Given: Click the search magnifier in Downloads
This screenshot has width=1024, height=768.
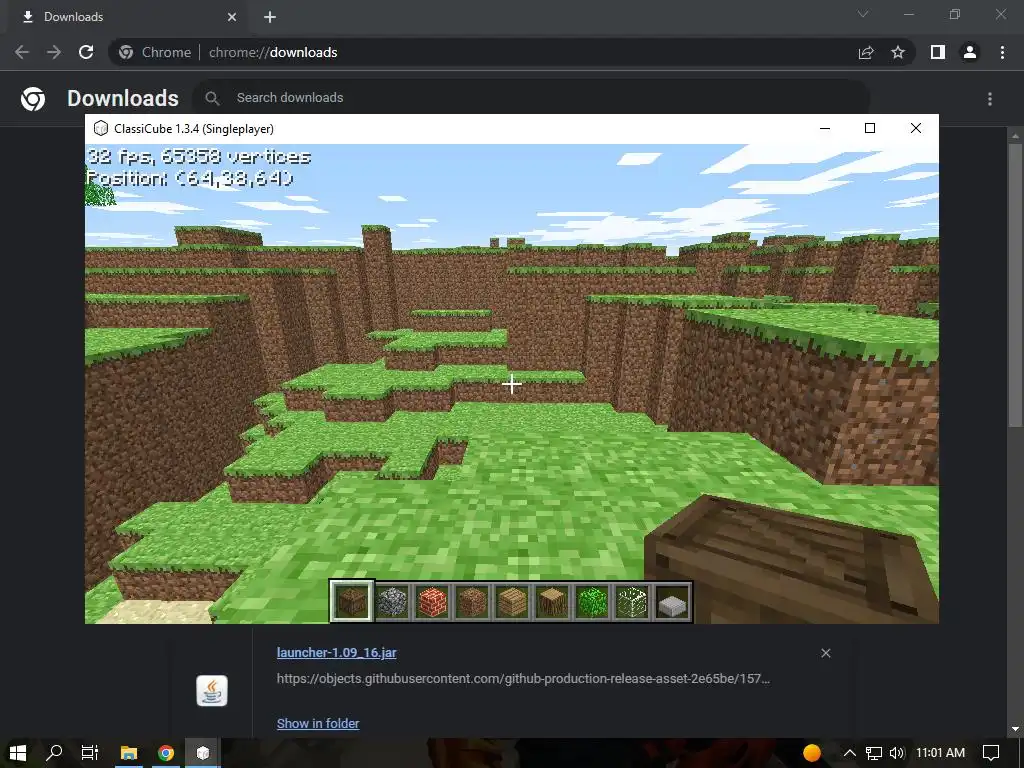Looking at the screenshot, I should (x=212, y=98).
